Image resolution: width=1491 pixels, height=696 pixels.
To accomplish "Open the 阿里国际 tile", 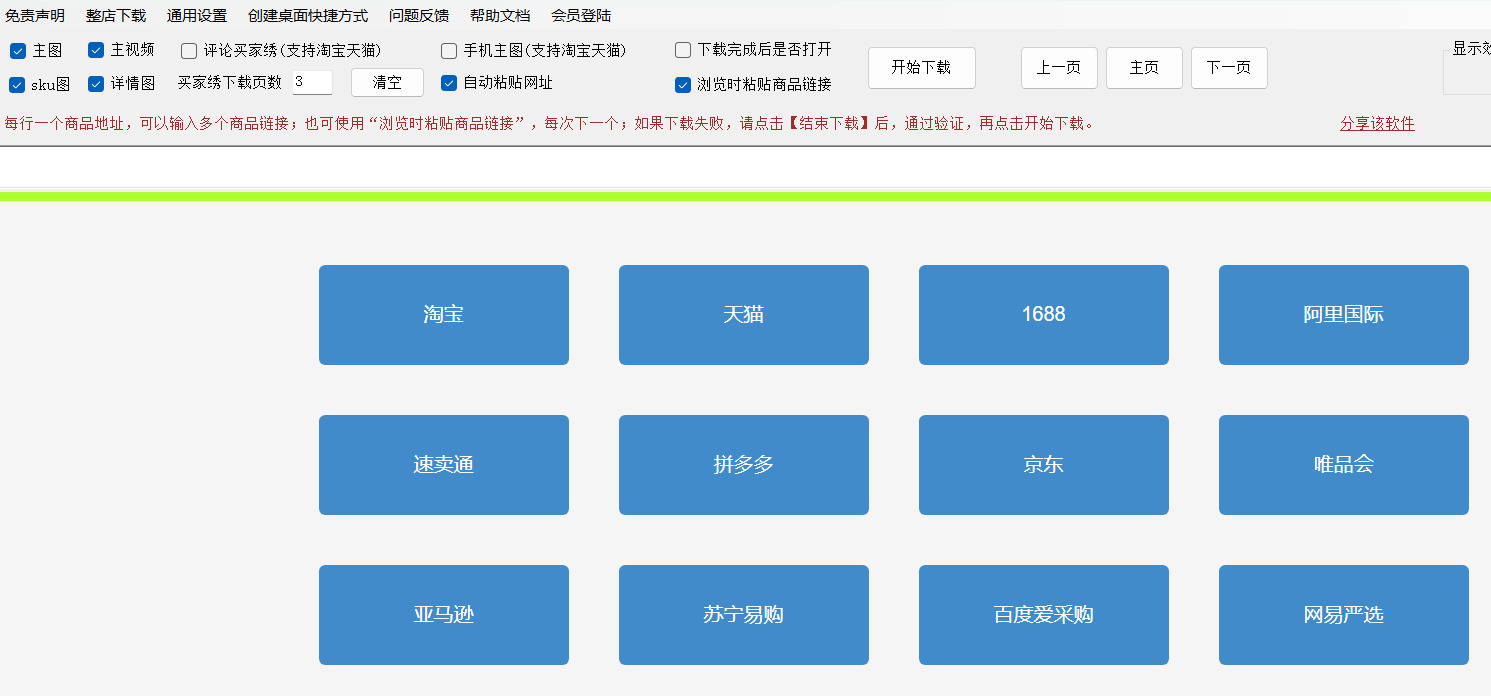I will coord(1344,315).
